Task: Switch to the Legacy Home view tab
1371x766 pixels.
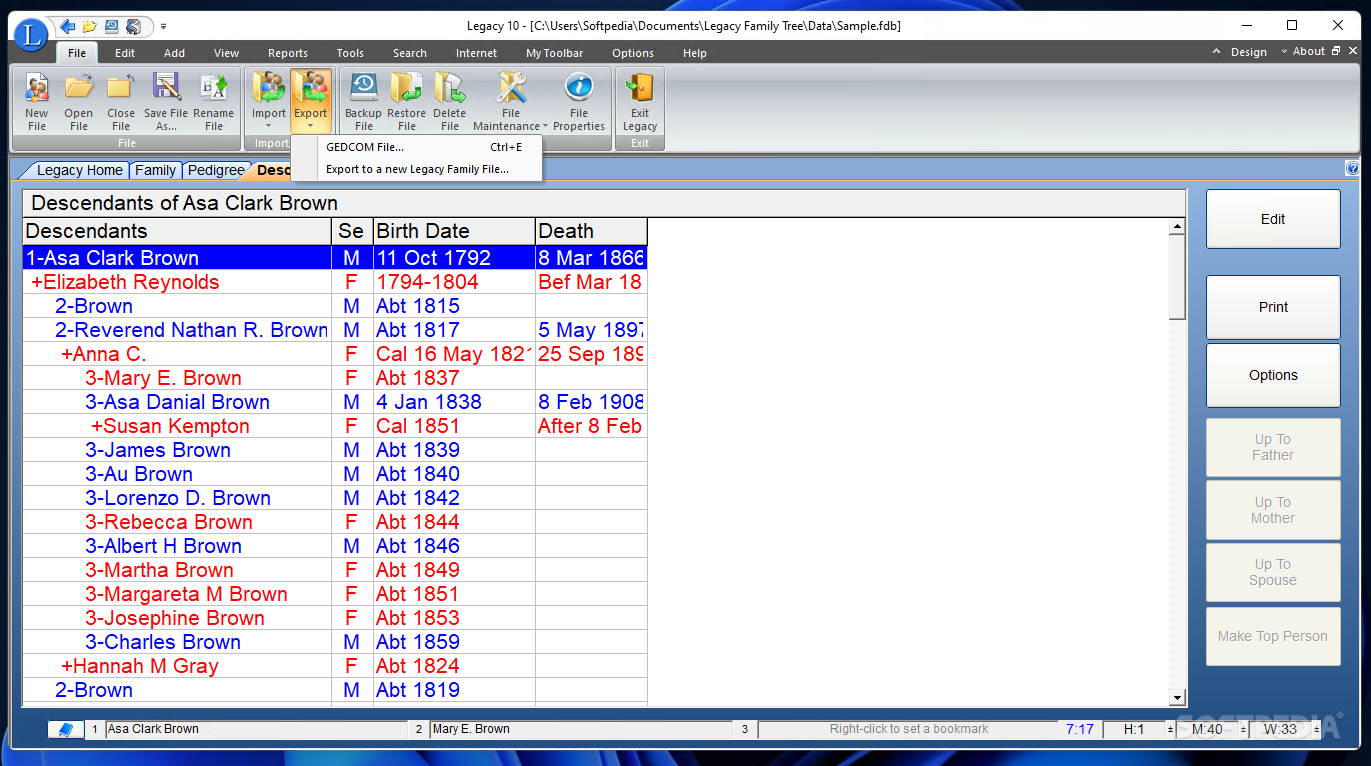Action: (x=79, y=170)
